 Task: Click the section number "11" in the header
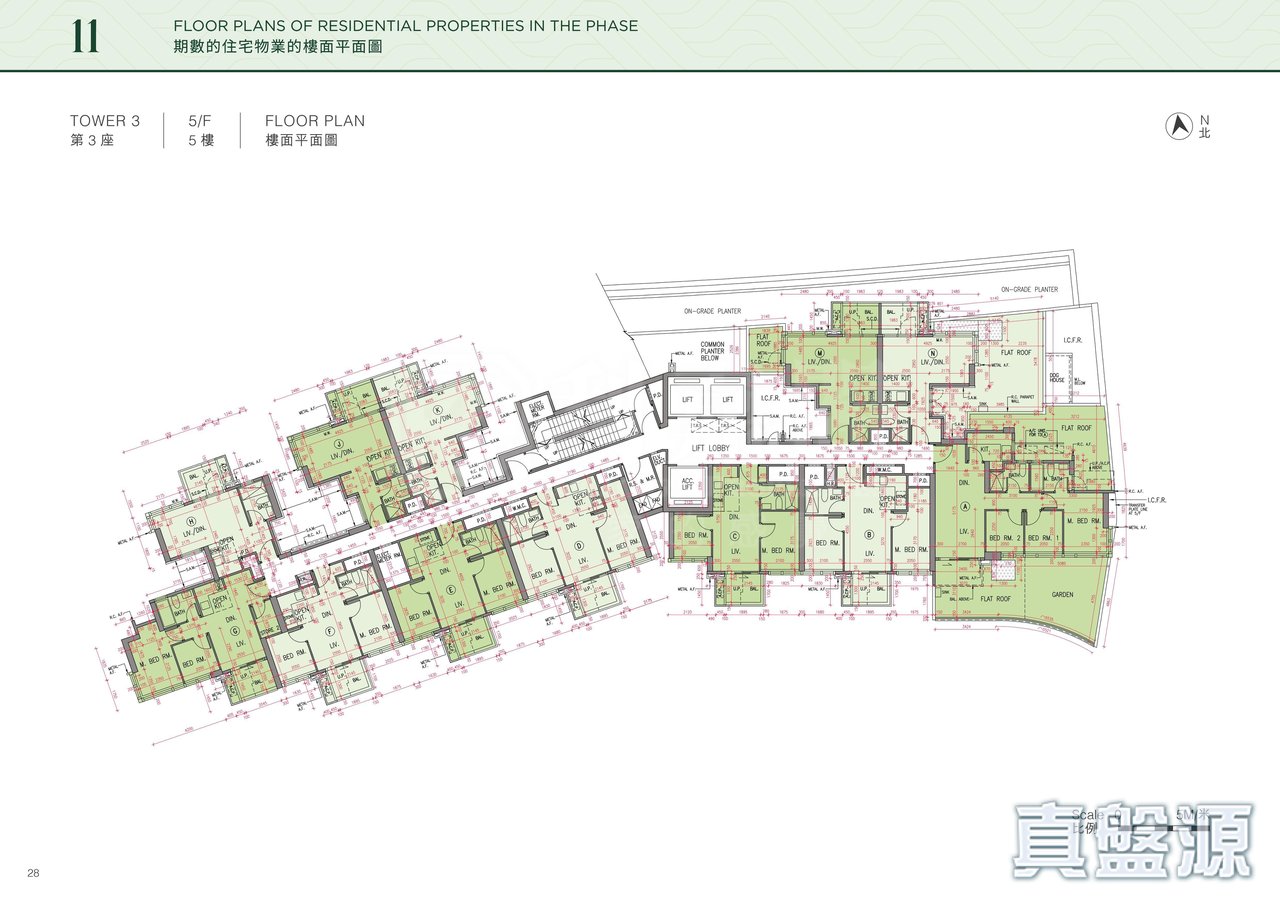click(x=84, y=35)
